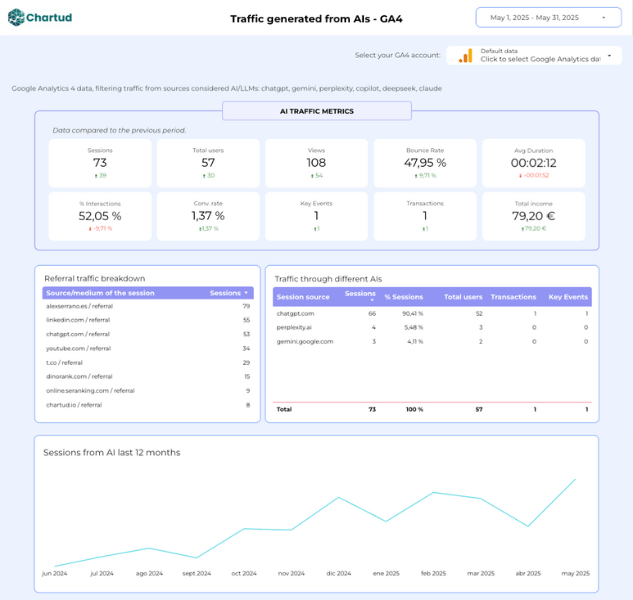The height and width of the screenshot is (600, 633).
Task: Select the AI TRAFFIC METRICS tab label
Action: (x=316, y=111)
